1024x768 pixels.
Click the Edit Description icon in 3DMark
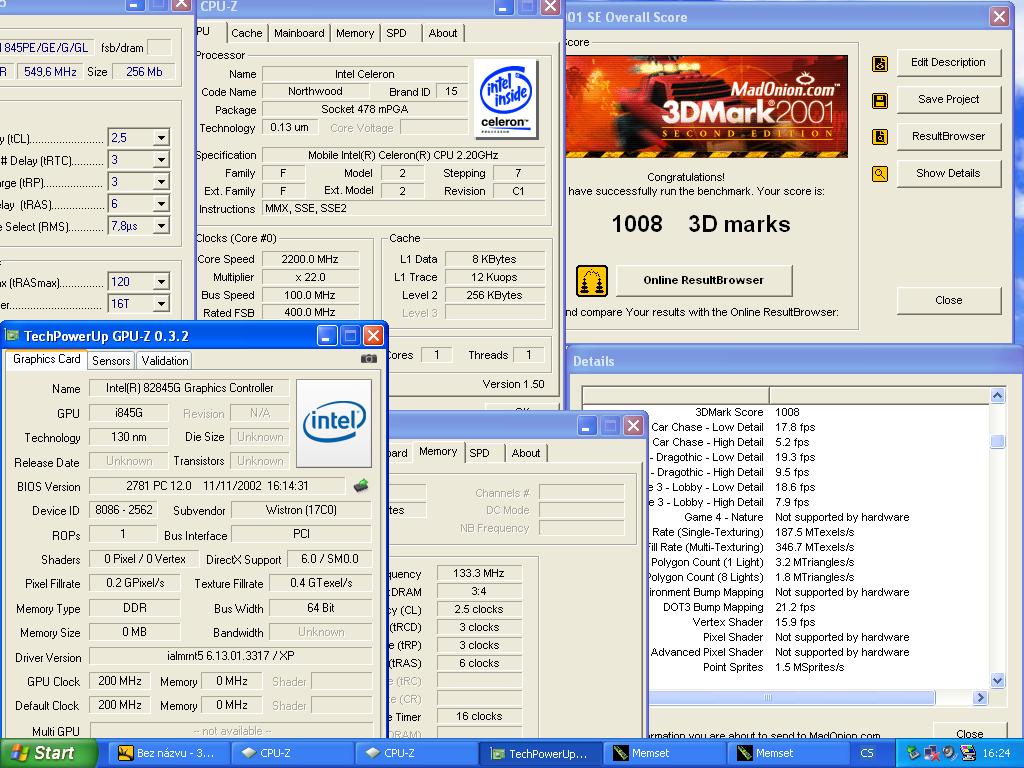point(880,63)
